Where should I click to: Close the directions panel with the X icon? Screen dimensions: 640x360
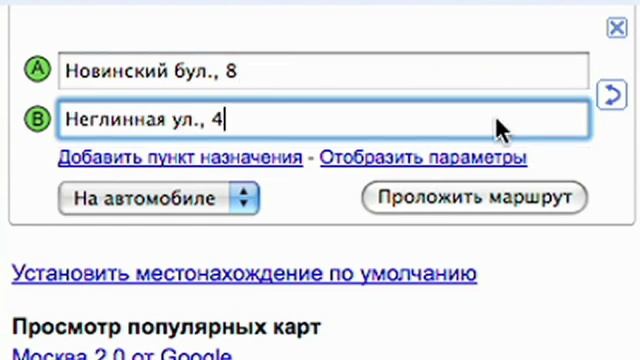tap(617, 28)
